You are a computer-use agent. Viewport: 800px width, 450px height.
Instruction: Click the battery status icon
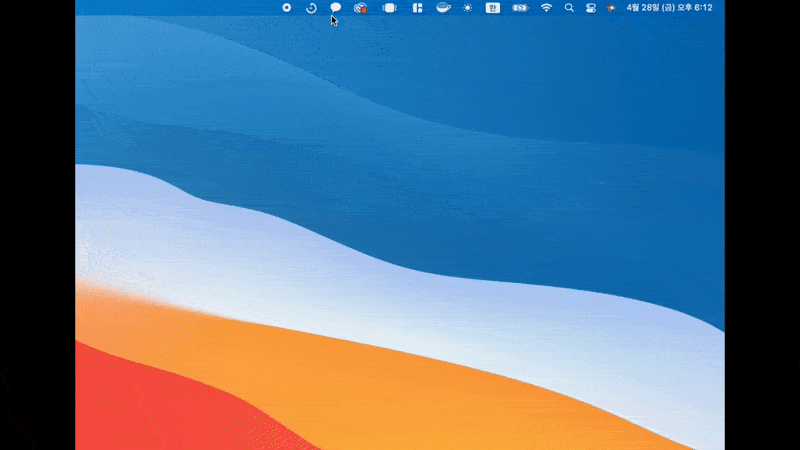pyautogui.click(x=520, y=8)
